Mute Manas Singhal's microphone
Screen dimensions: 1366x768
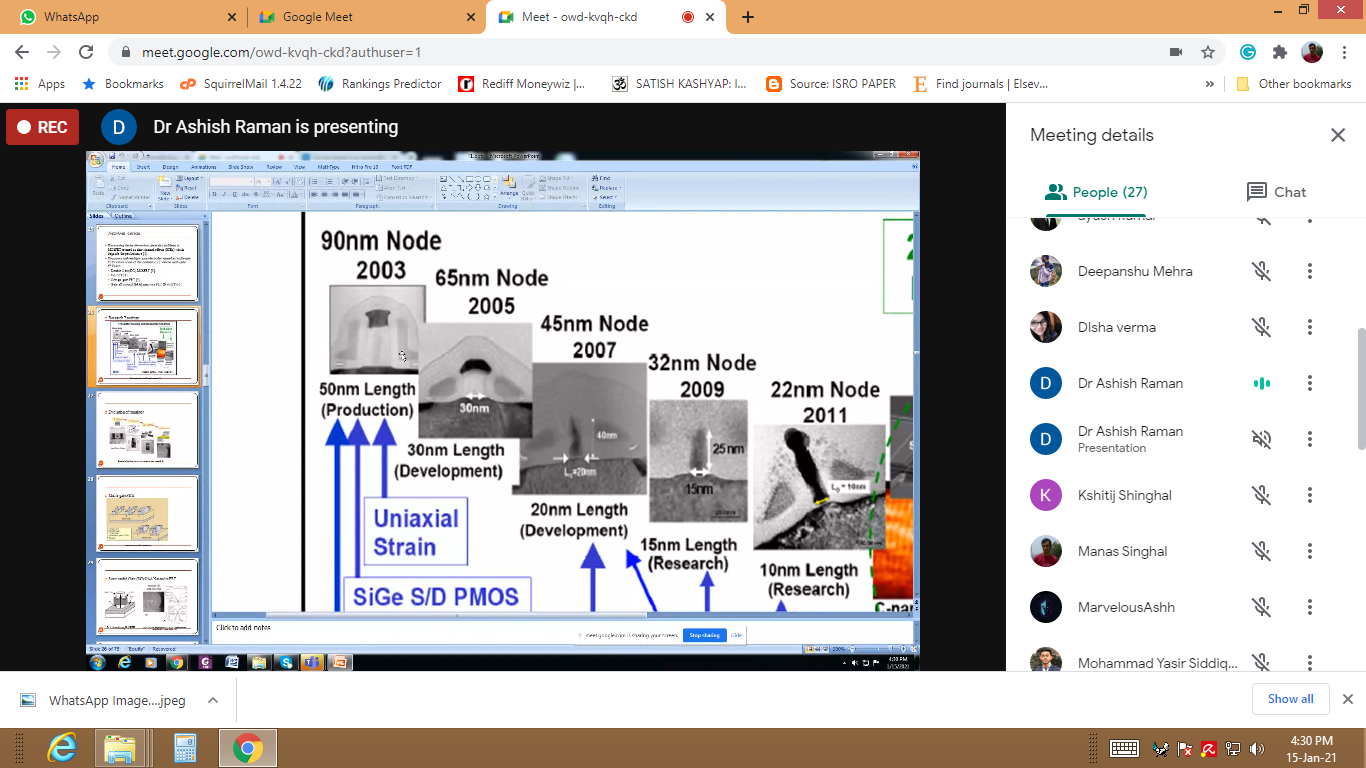pos(1261,551)
